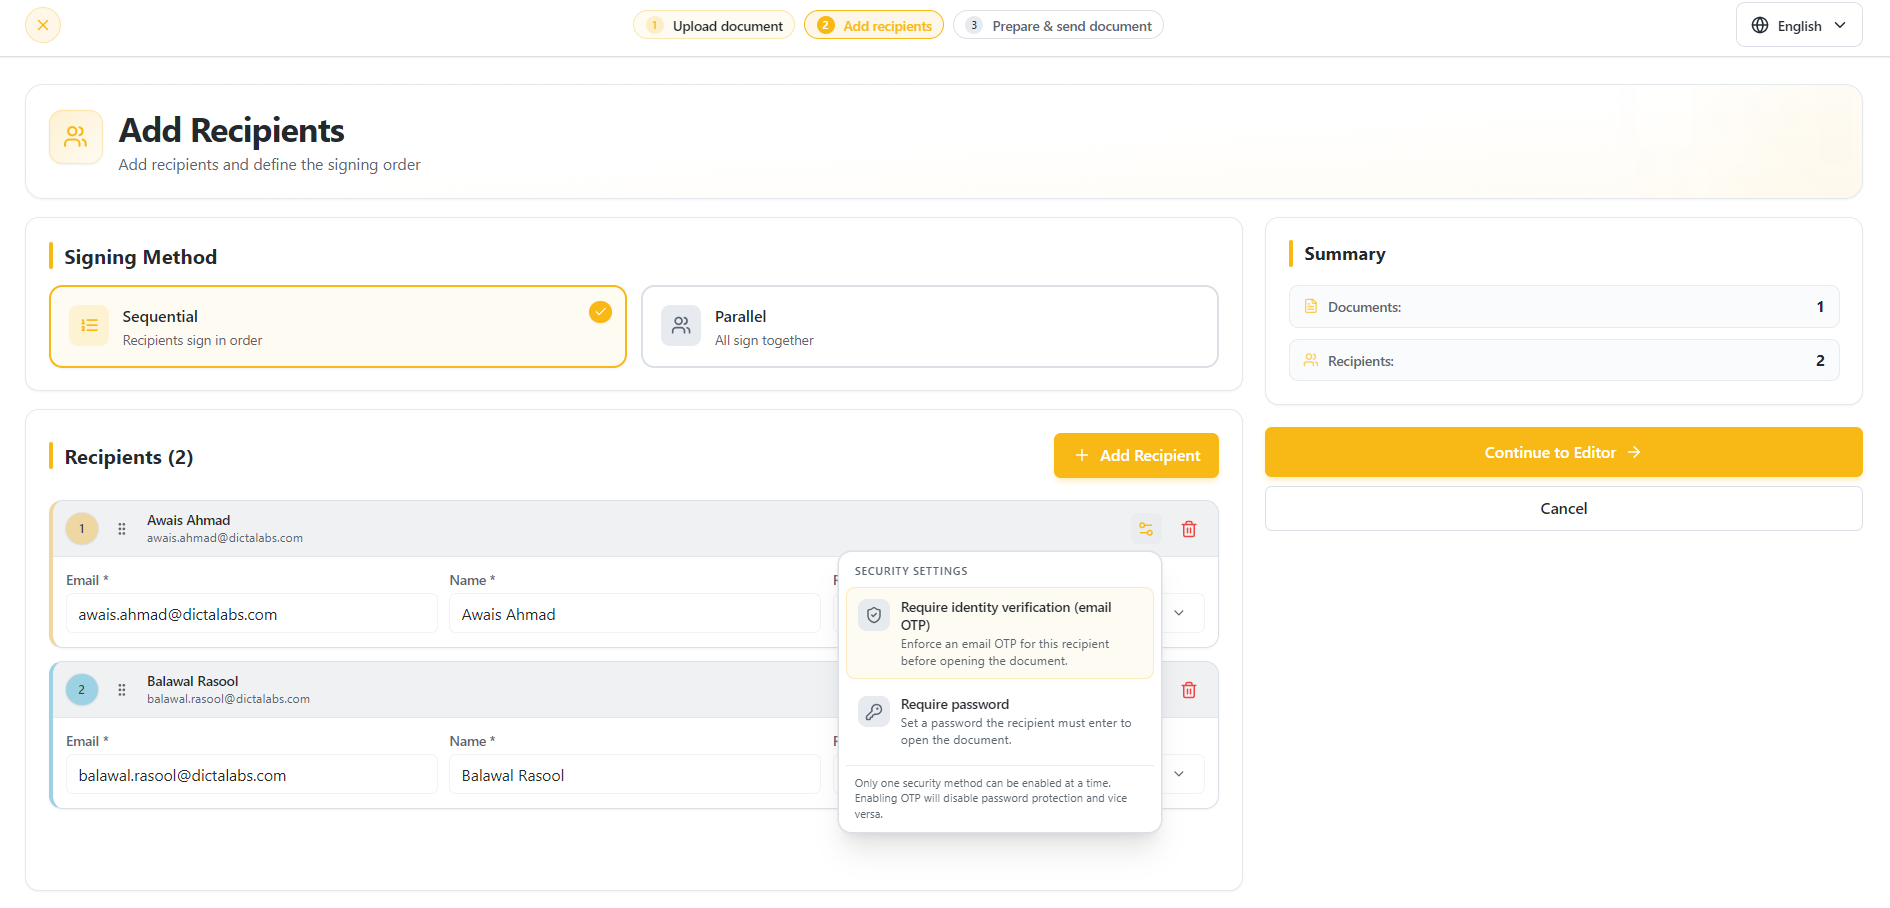This screenshot has width=1890, height=908.
Task: Click the globe language icon
Action: (1760, 25)
